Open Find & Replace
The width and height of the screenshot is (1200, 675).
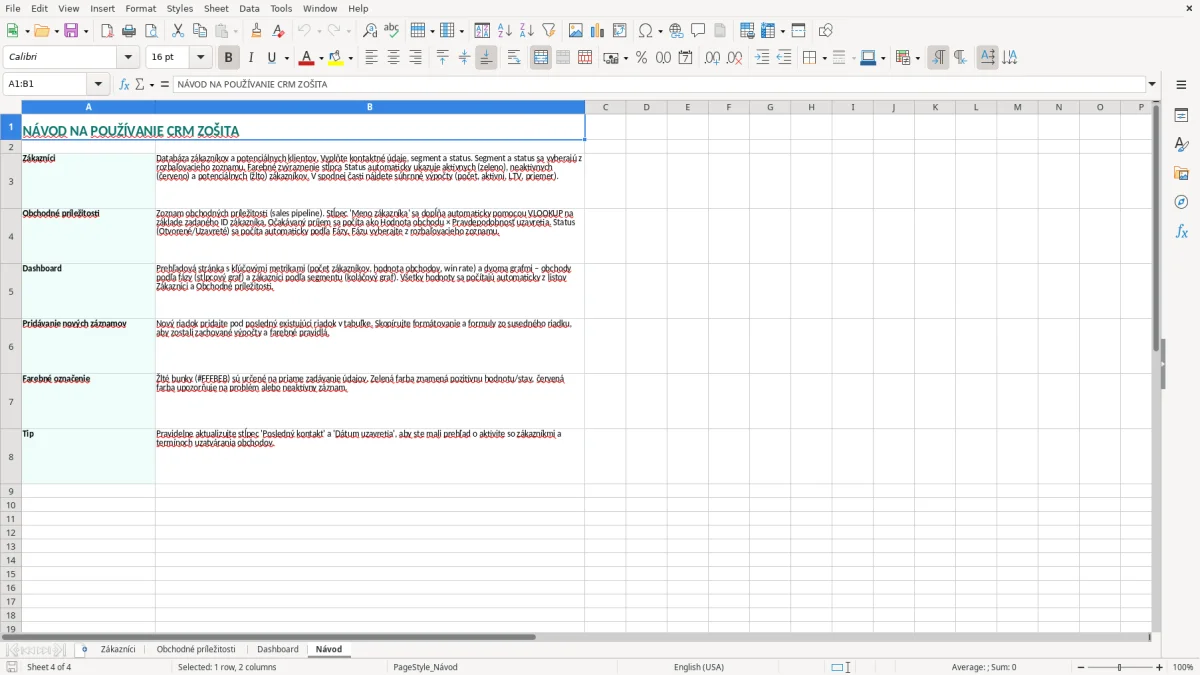(370, 31)
